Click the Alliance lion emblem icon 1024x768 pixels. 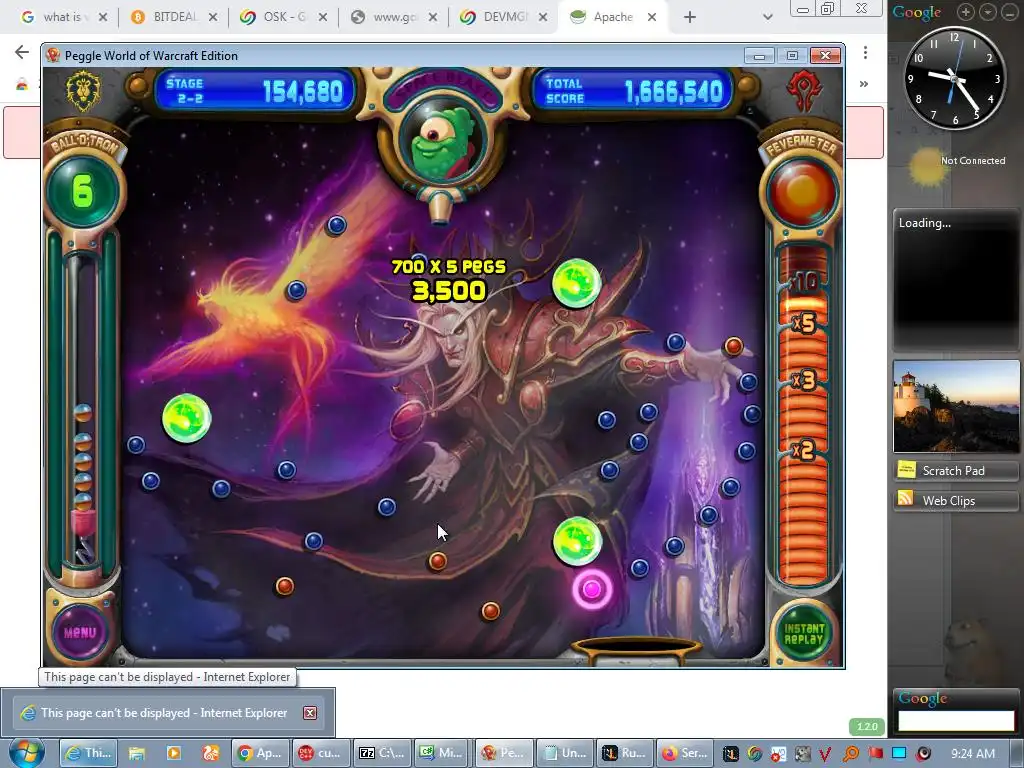tap(84, 91)
